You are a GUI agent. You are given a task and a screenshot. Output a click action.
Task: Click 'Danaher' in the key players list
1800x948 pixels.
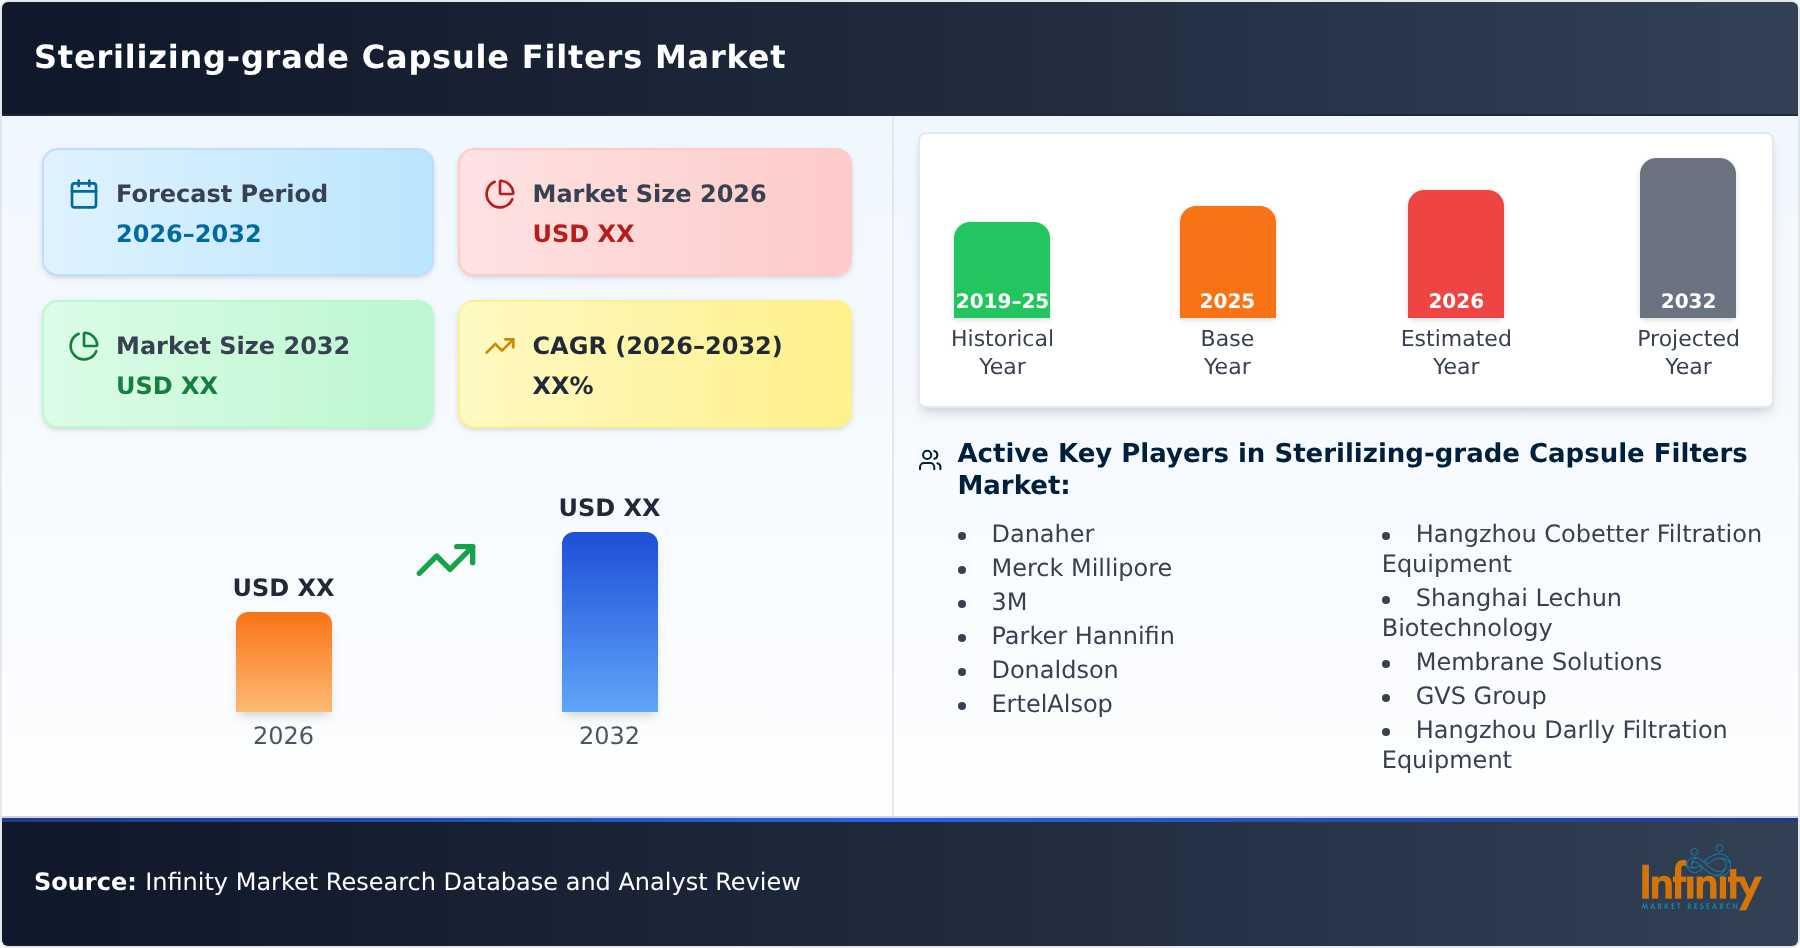tap(1043, 534)
